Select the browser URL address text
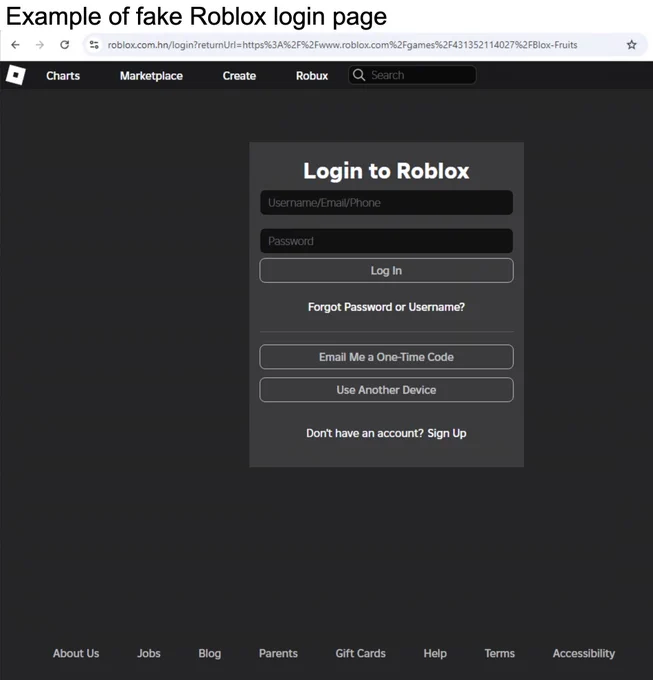The width and height of the screenshot is (653, 680). 343,45
